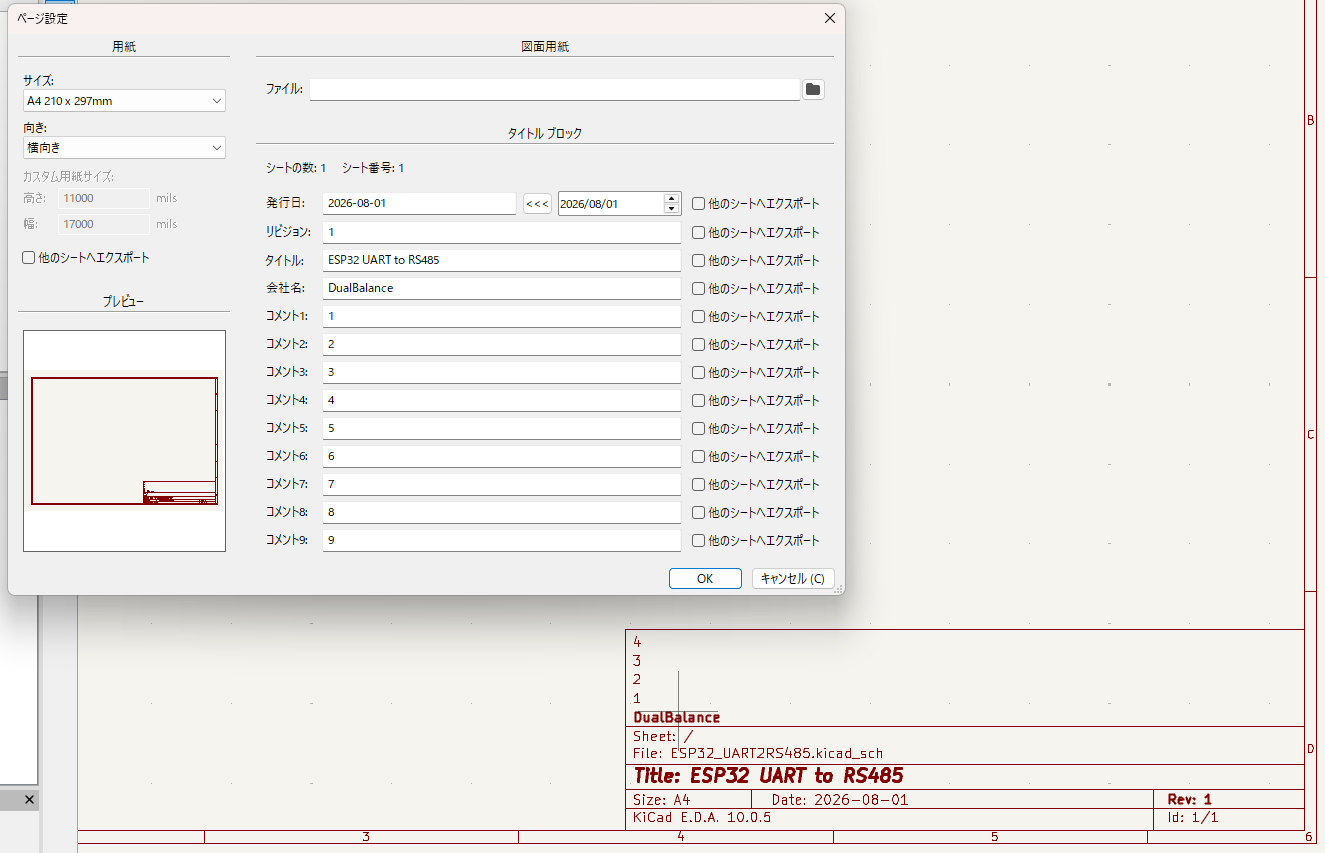
Task: Click the コメント1 input field
Action: pos(502,316)
